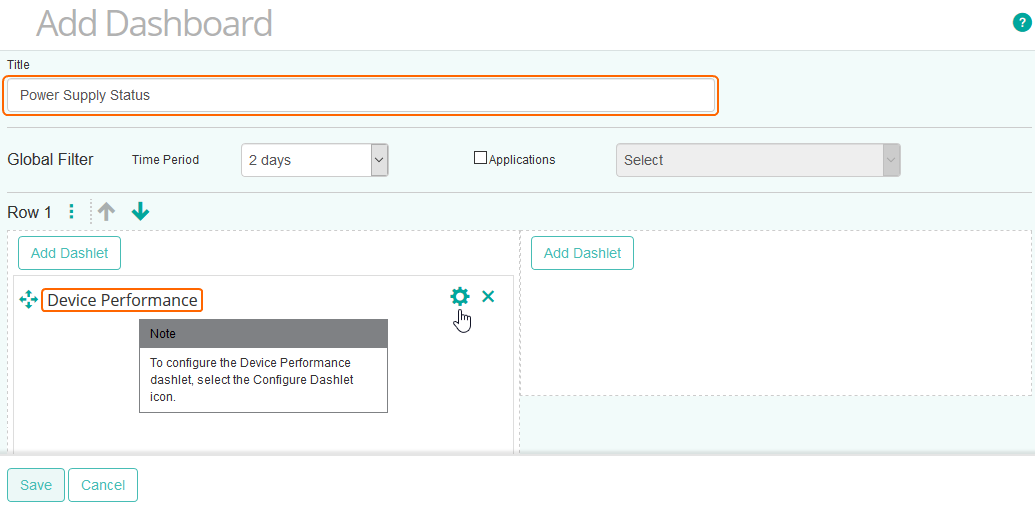Click the empty right column dashlet area
This screenshot has height=505, width=1035.
click(775, 330)
